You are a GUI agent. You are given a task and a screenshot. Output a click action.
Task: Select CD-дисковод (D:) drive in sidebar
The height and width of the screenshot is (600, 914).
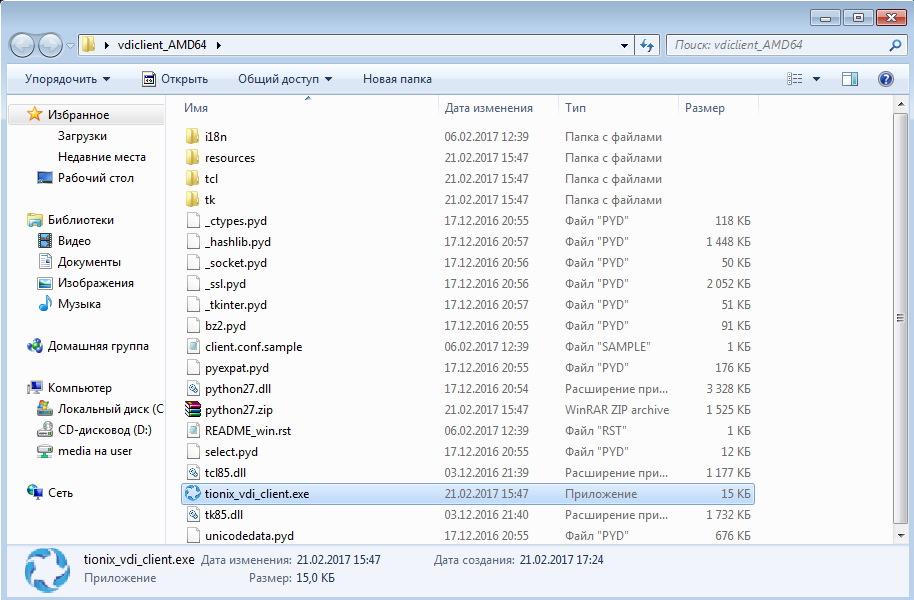tap(104, 430)
